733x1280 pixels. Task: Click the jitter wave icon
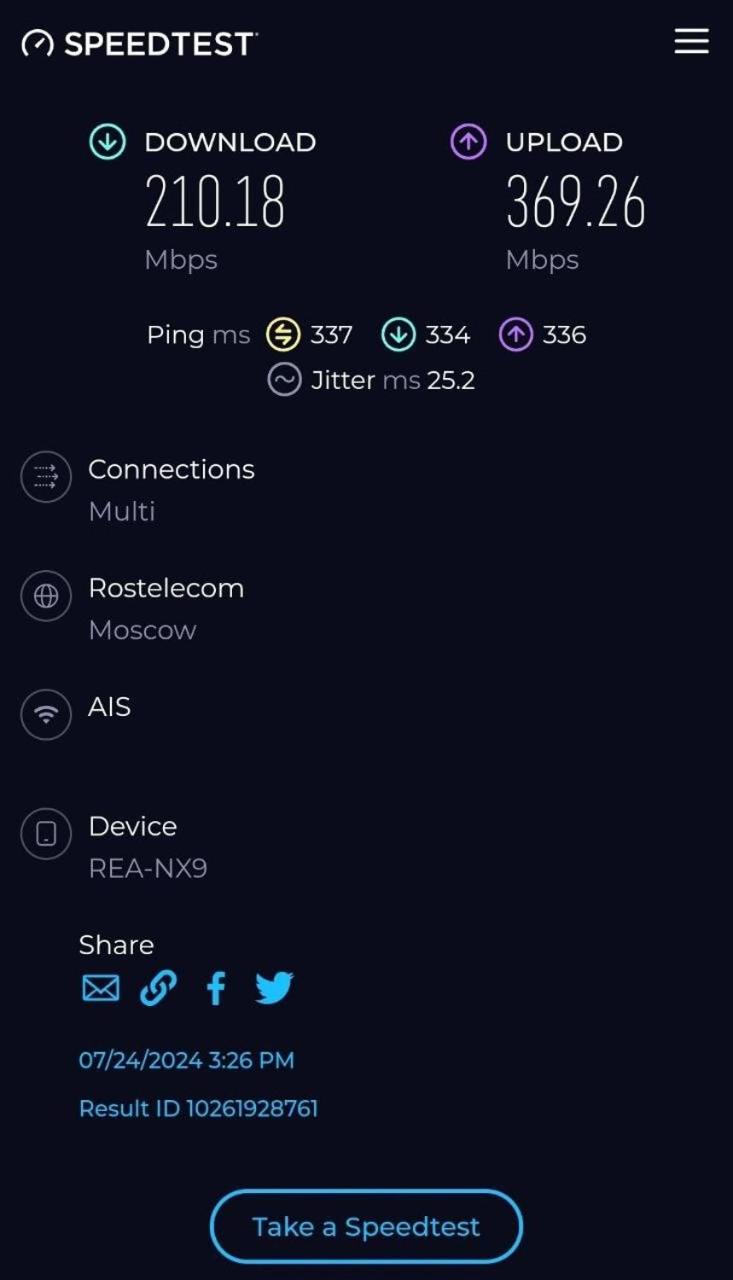pos(284,380)
